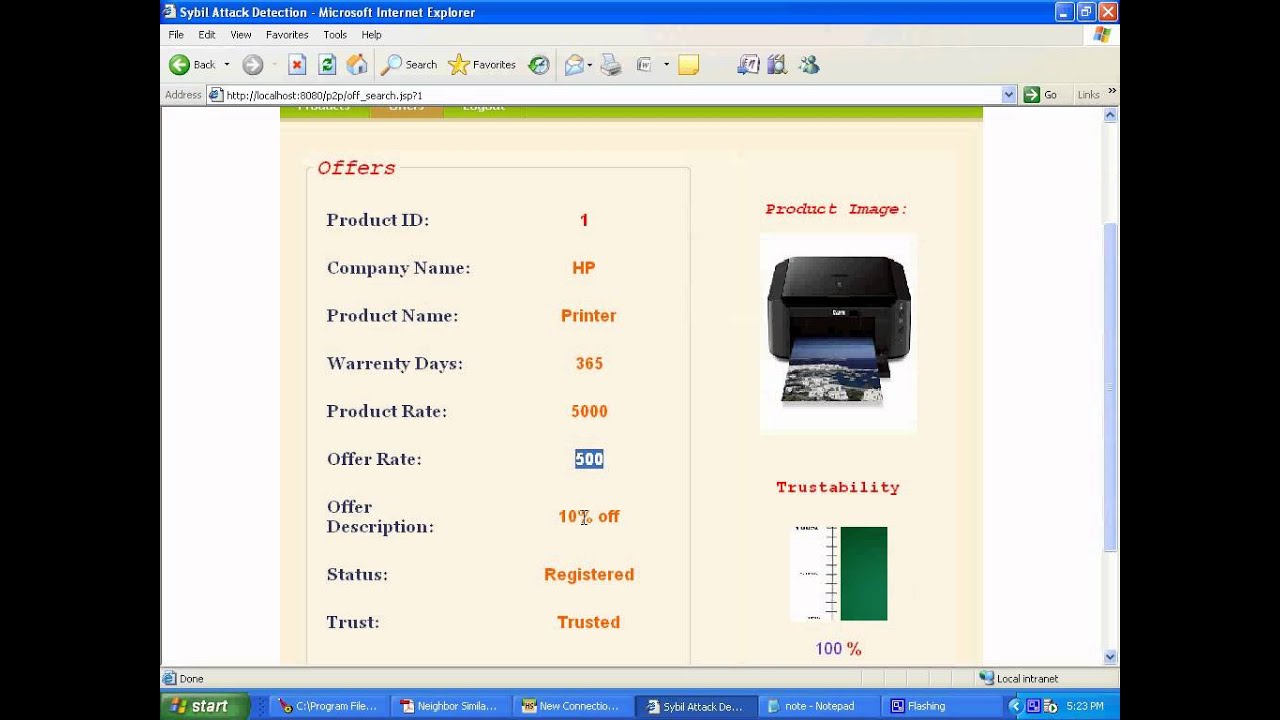Click the Forward arrow button
1280x720 pixels.
tap(252, 65)
